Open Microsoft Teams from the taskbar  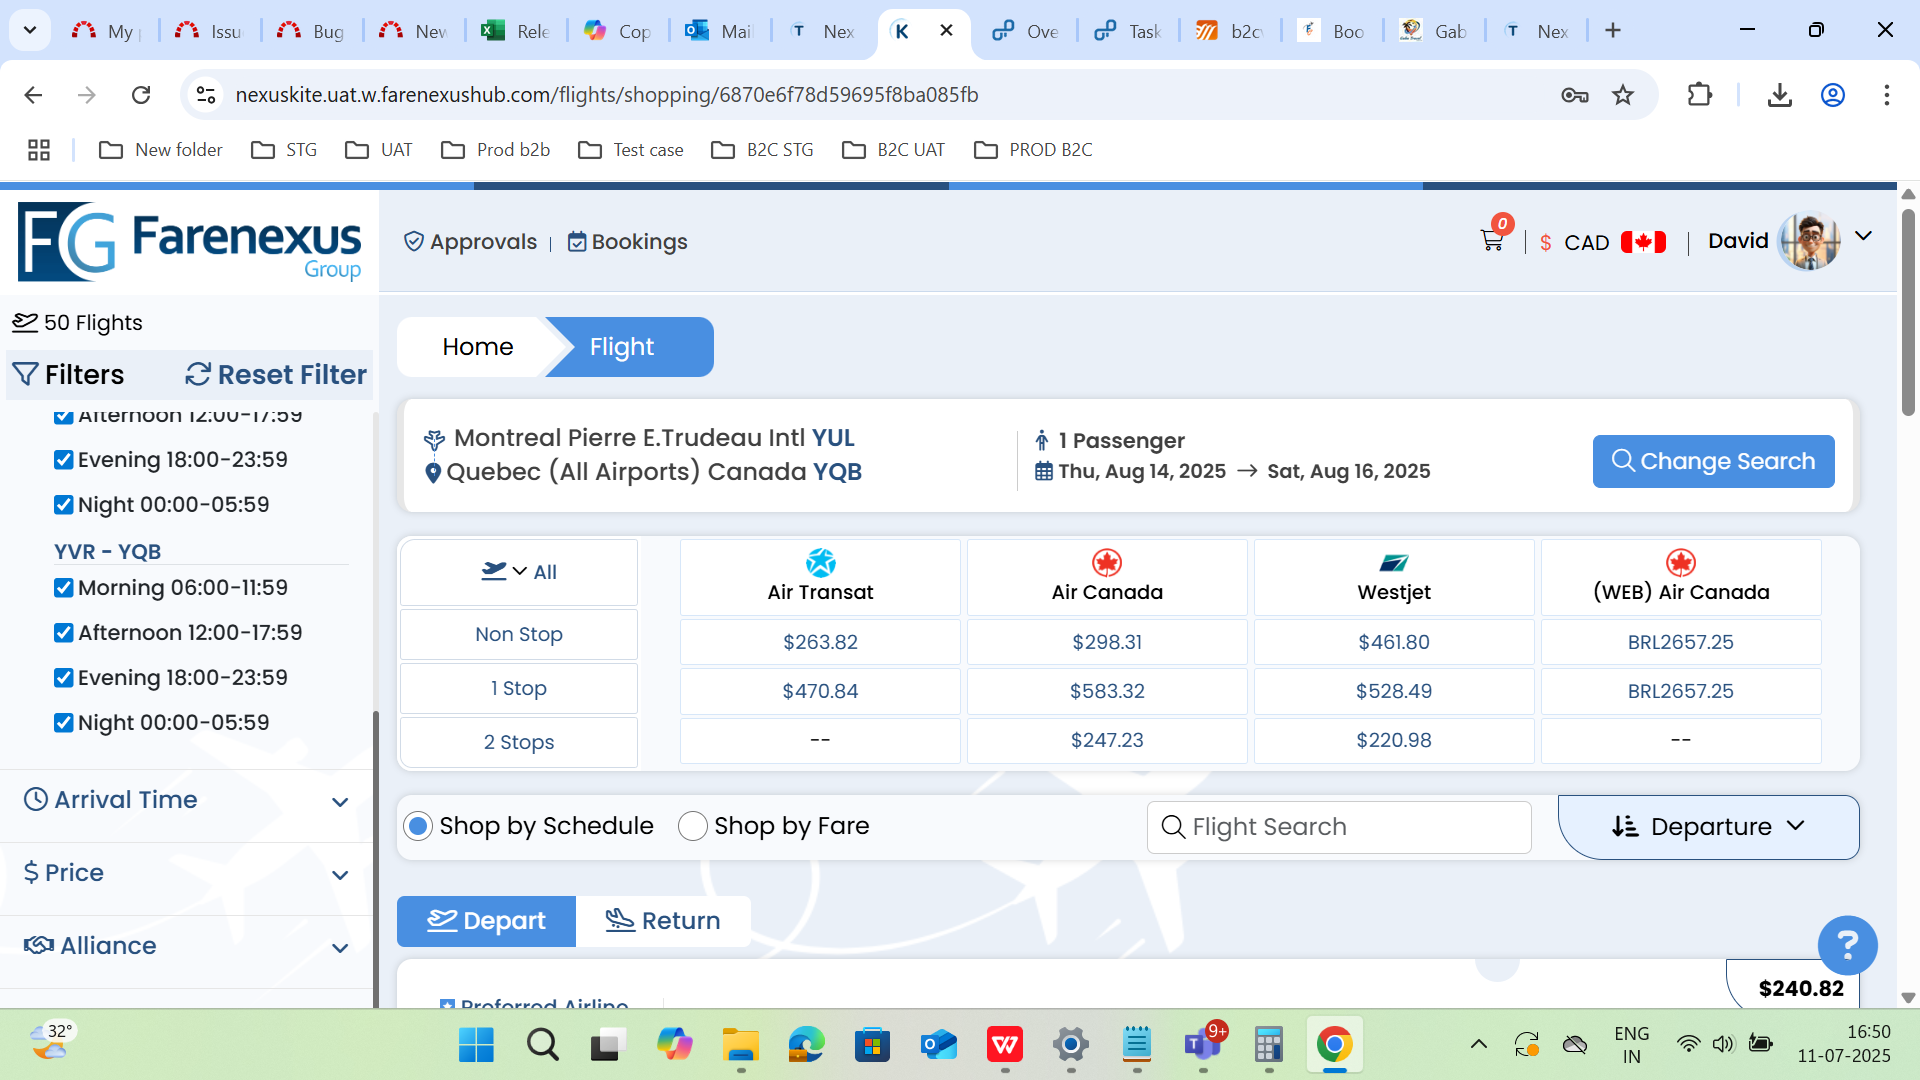pos(1203,1045)
